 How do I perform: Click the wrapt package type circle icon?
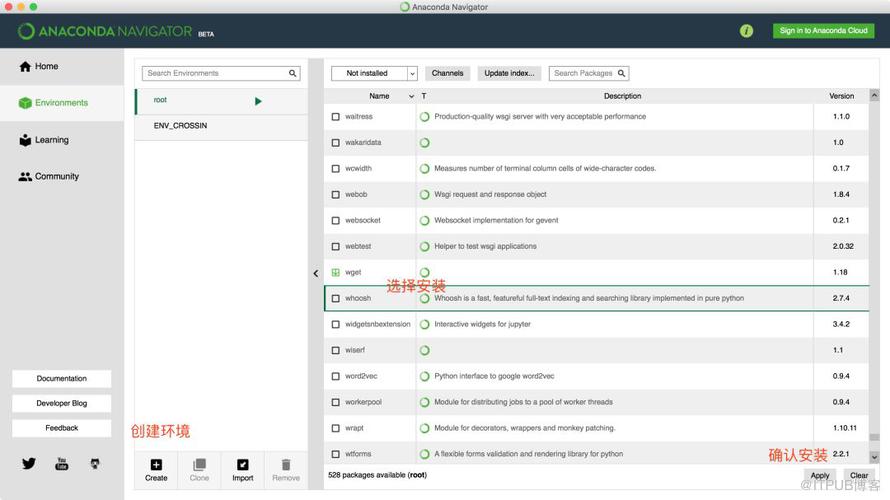[425, 428]
